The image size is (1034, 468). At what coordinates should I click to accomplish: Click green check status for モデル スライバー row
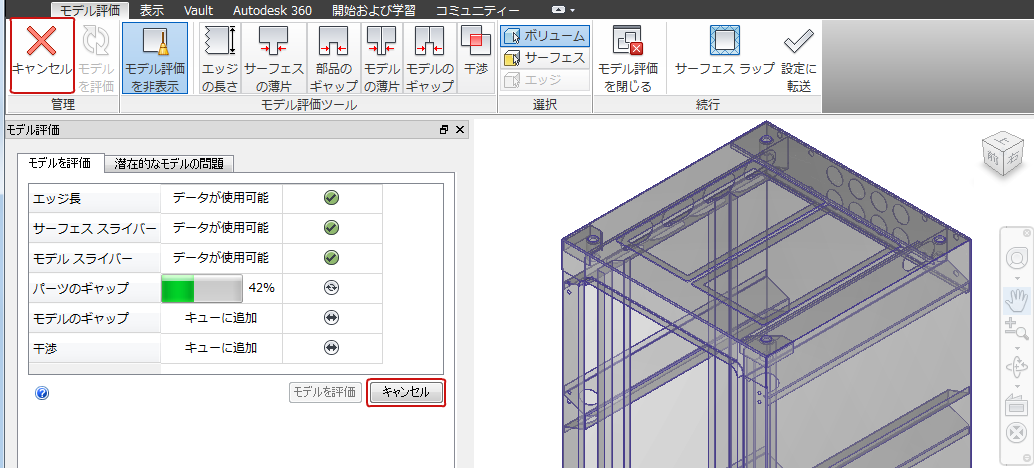point(331,257)
